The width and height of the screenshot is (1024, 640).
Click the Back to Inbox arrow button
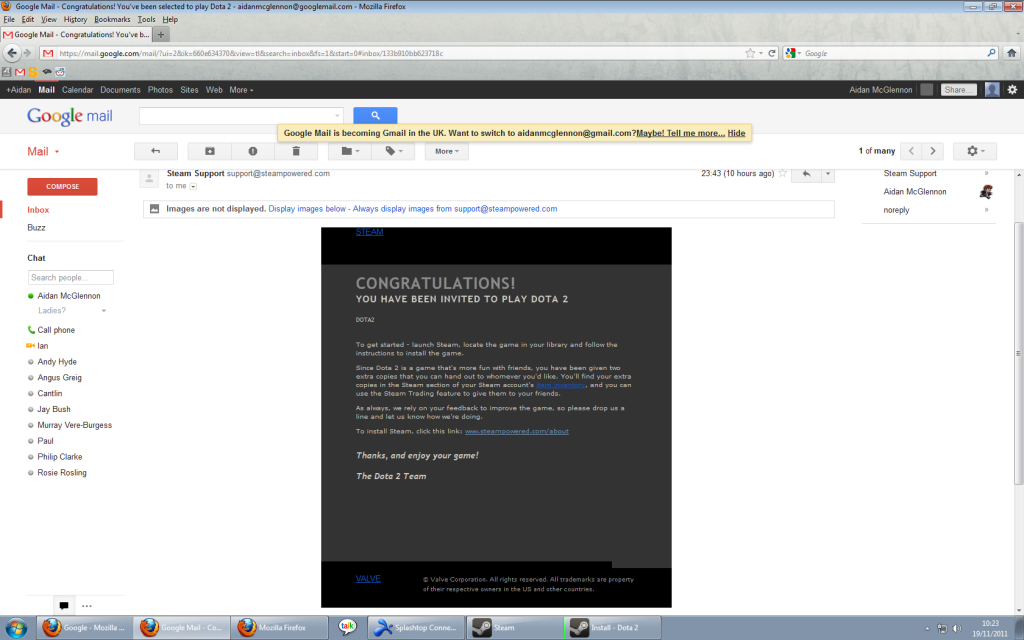coord(155,151)
